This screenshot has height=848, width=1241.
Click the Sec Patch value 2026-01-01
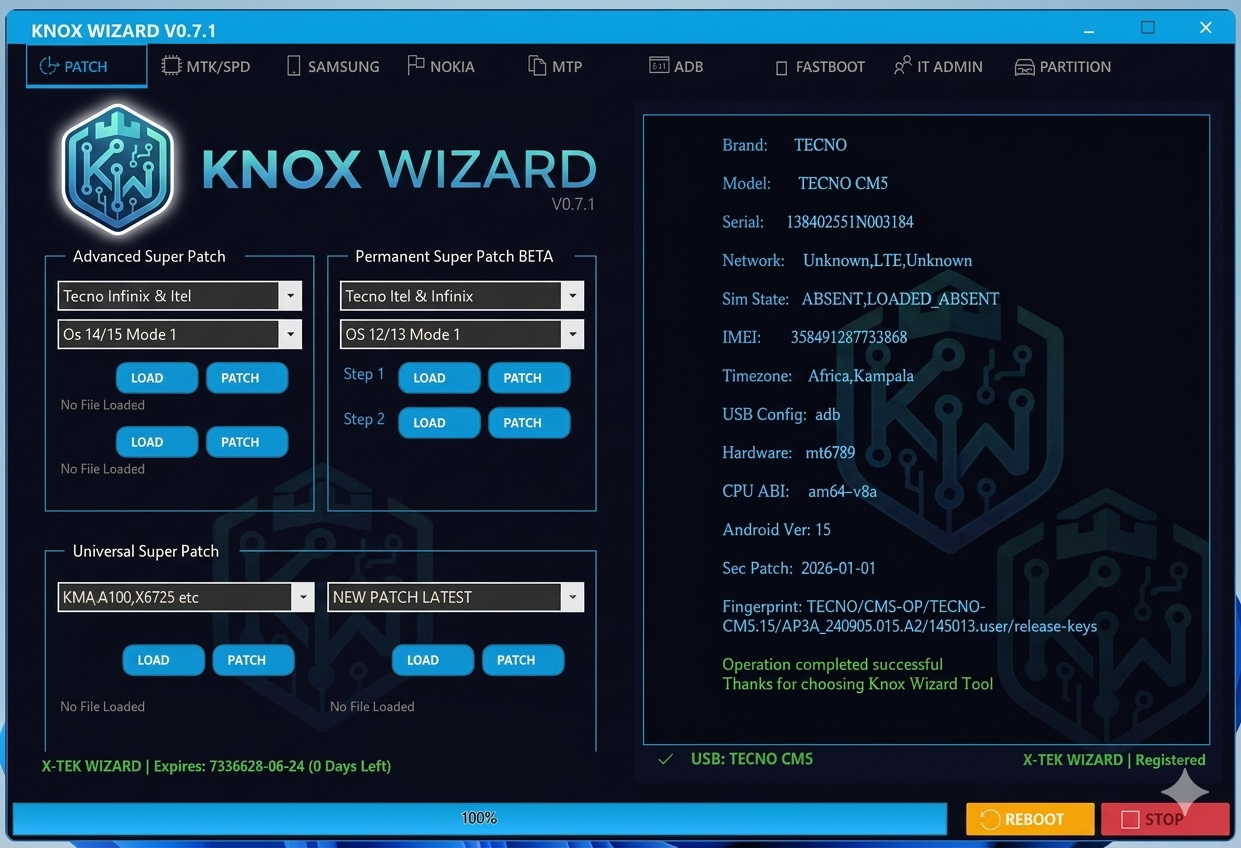pos(838,568)
